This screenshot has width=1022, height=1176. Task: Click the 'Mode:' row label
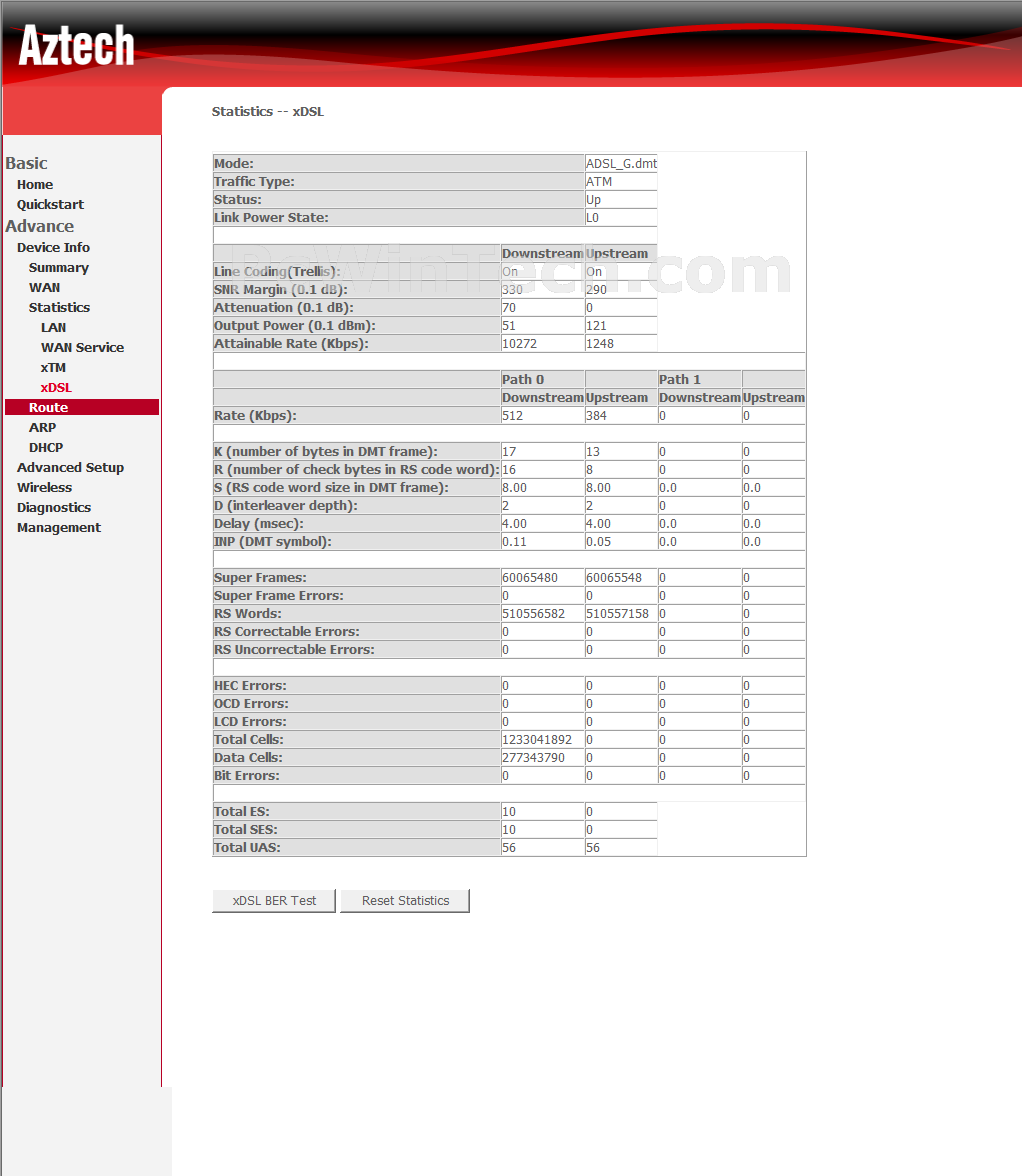click(234, 164)
